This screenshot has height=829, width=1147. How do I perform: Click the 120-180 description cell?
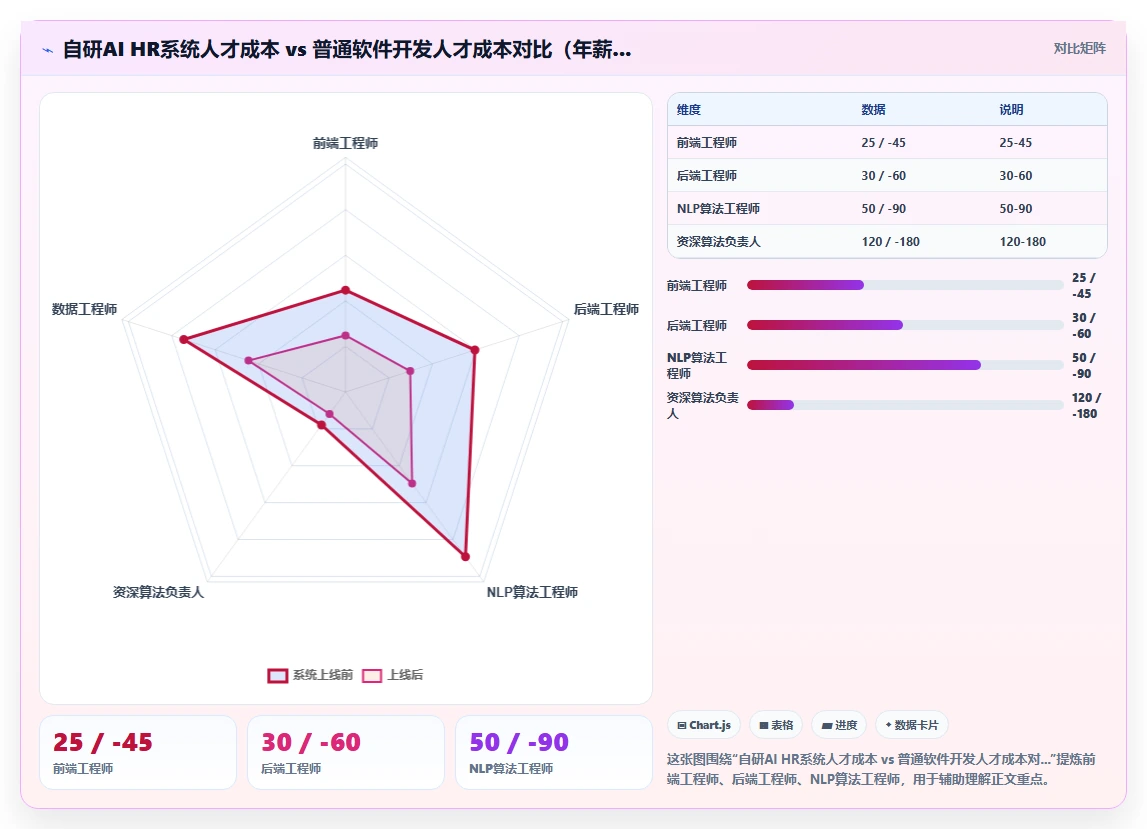tap(1023, 241)
